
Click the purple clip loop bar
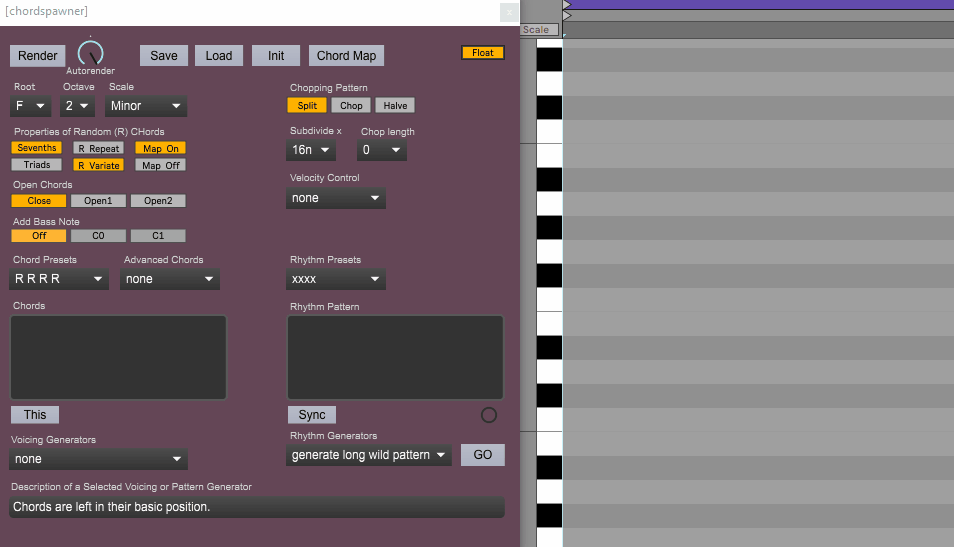[762, 4]
